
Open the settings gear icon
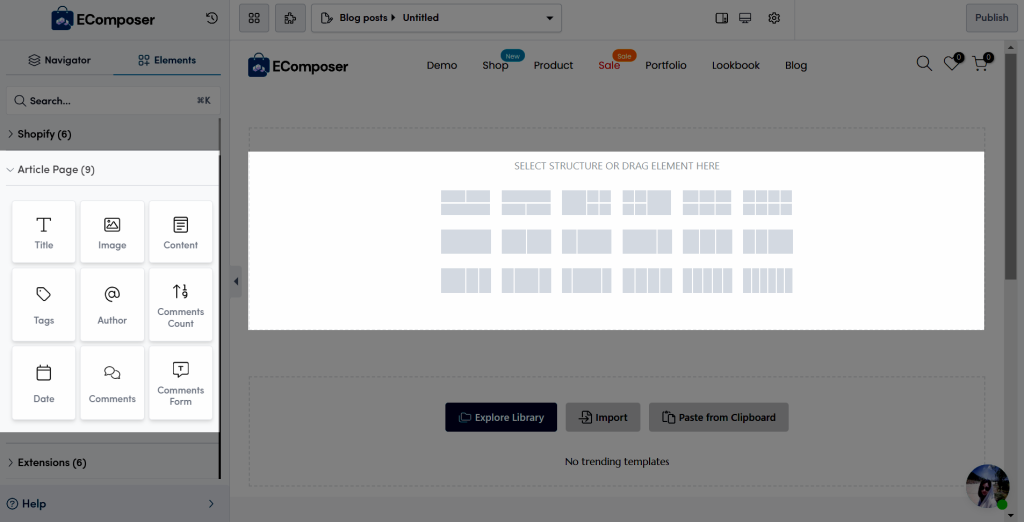774,18
